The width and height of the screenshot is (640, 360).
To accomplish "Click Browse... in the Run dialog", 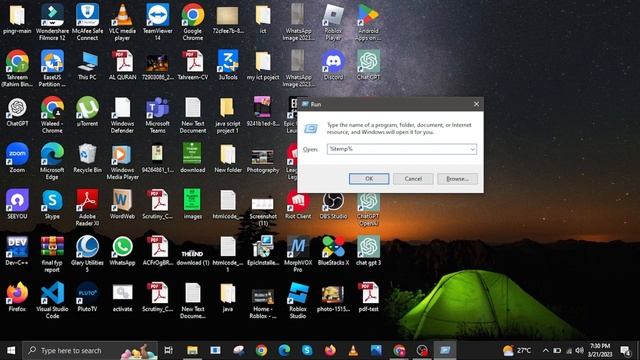I will click(x=457, y=179).
